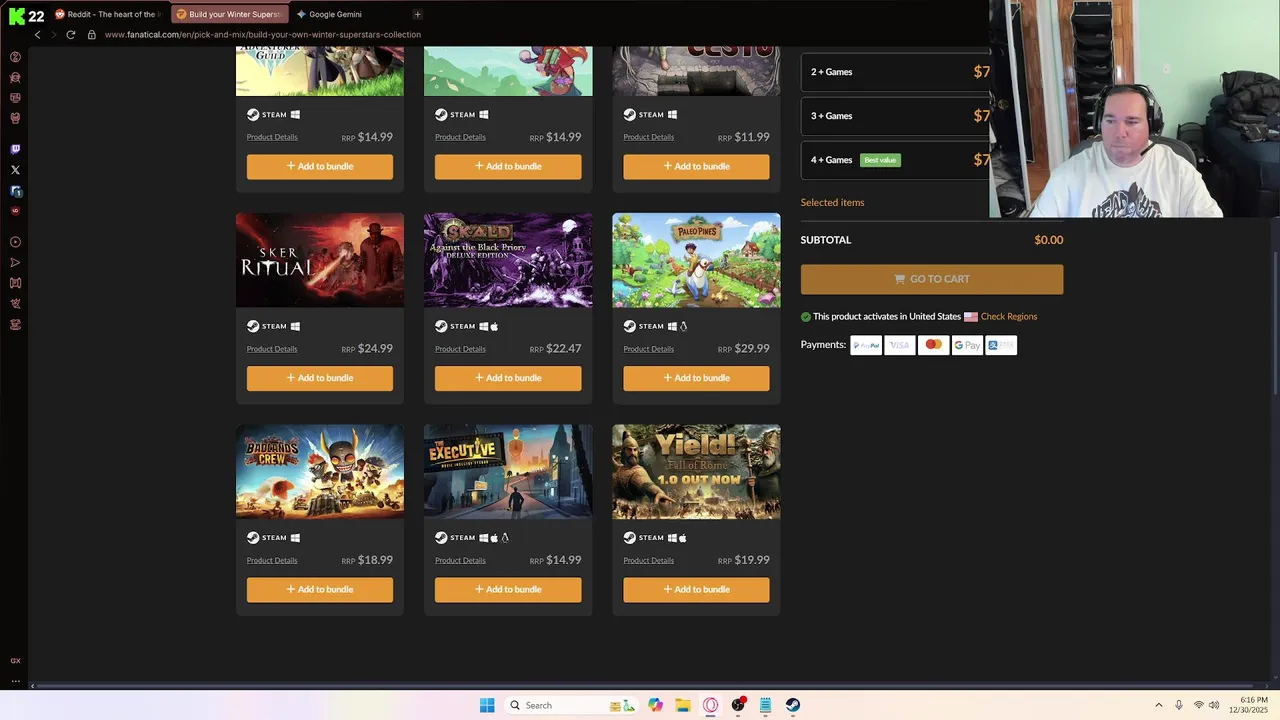The image size is (1280, 720).
Task: Reload the Fanatical page
Action: 71,34
